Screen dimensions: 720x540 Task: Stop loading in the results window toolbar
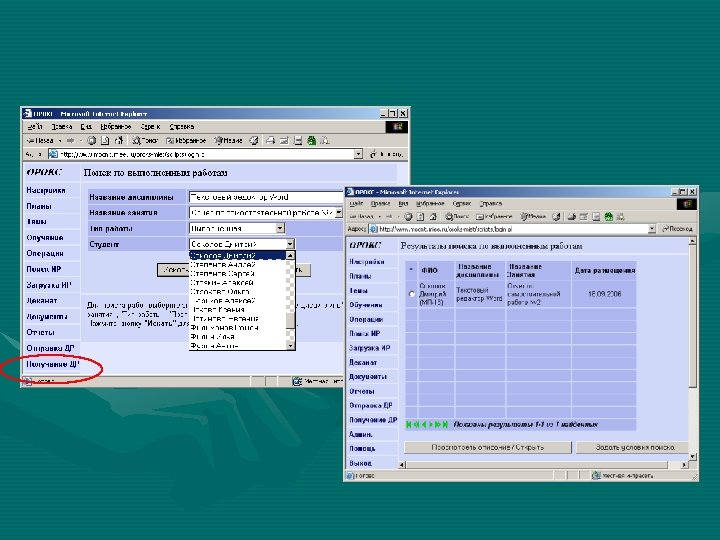coord(408,216)
